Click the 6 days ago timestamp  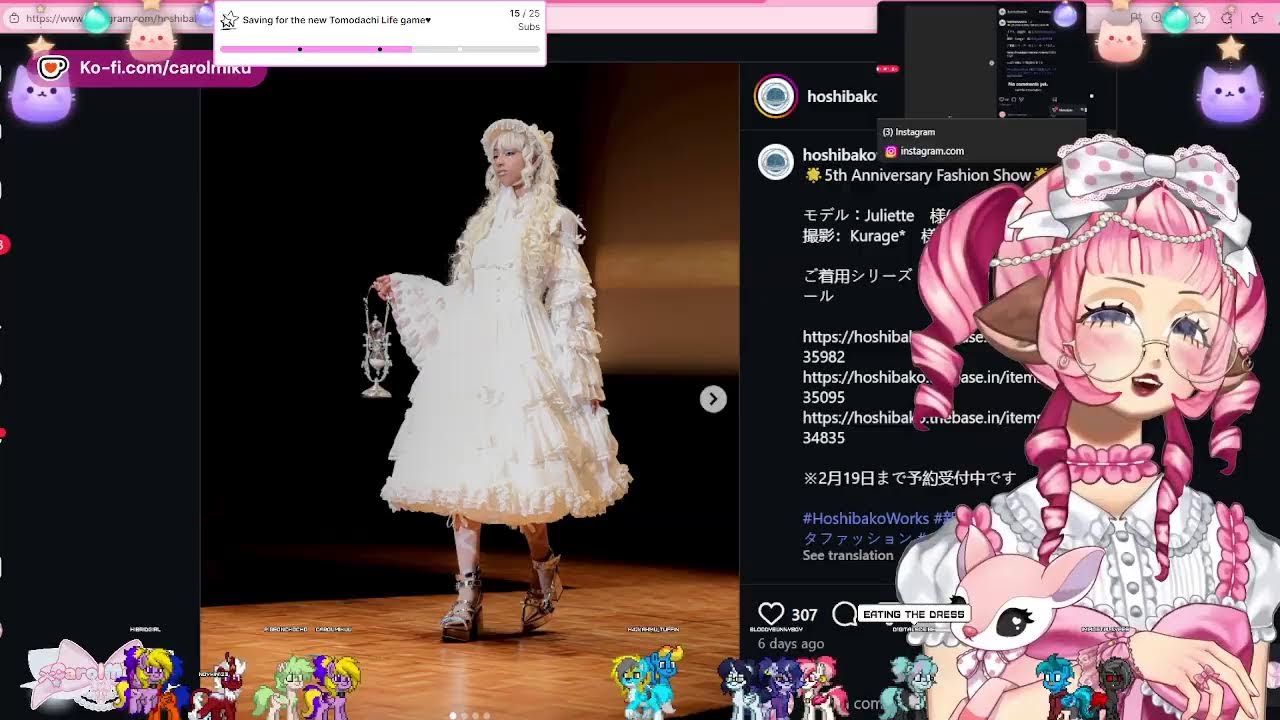click(x=791, y=643)
